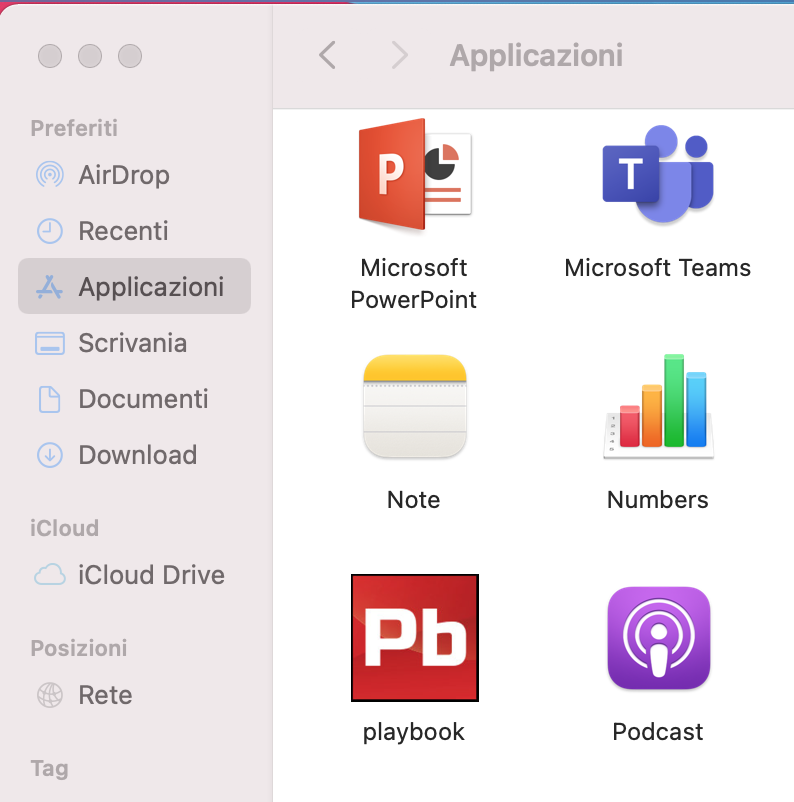Open Documenti in the sidebar
794x802 pixels.
pos(134,399)
